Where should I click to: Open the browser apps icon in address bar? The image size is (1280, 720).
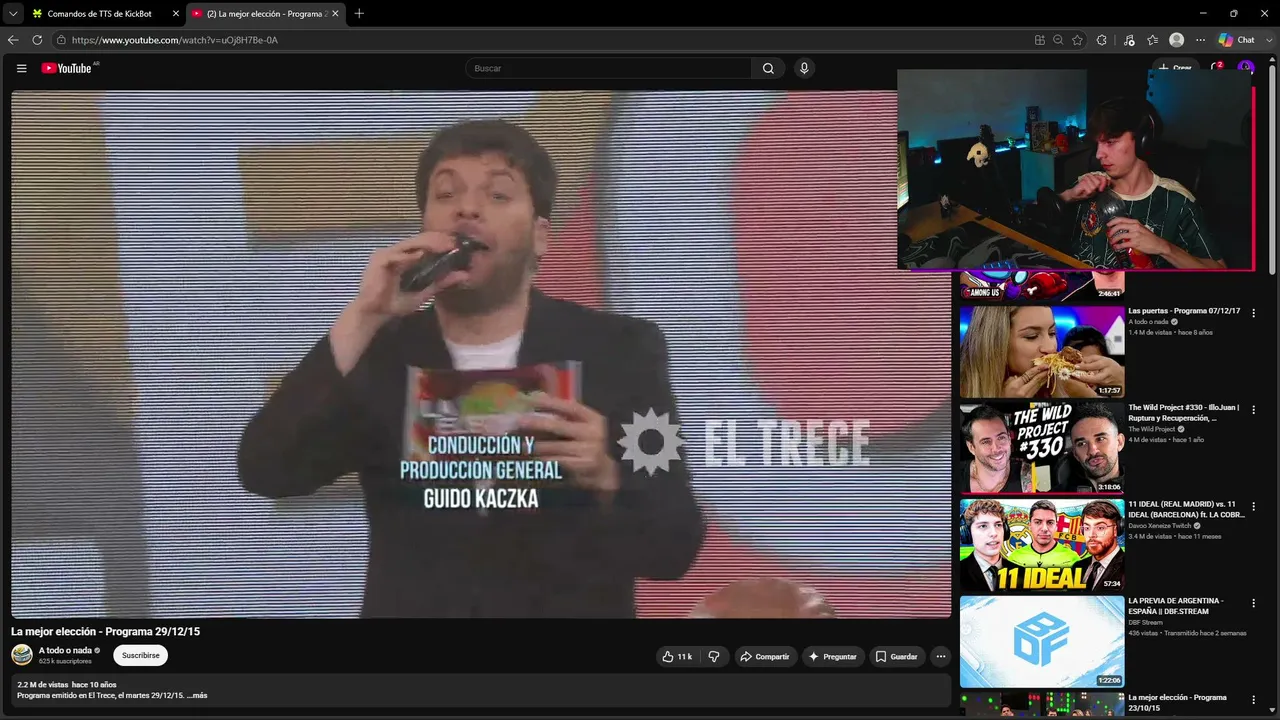point(1040,40)
